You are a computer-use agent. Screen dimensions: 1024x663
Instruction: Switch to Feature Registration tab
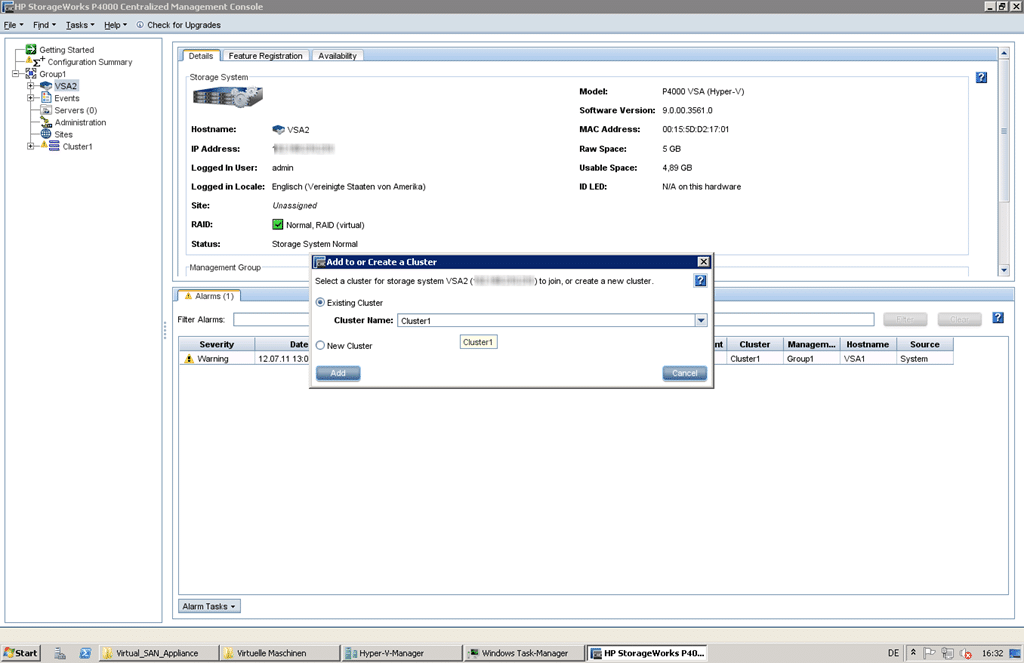point(265,56)
